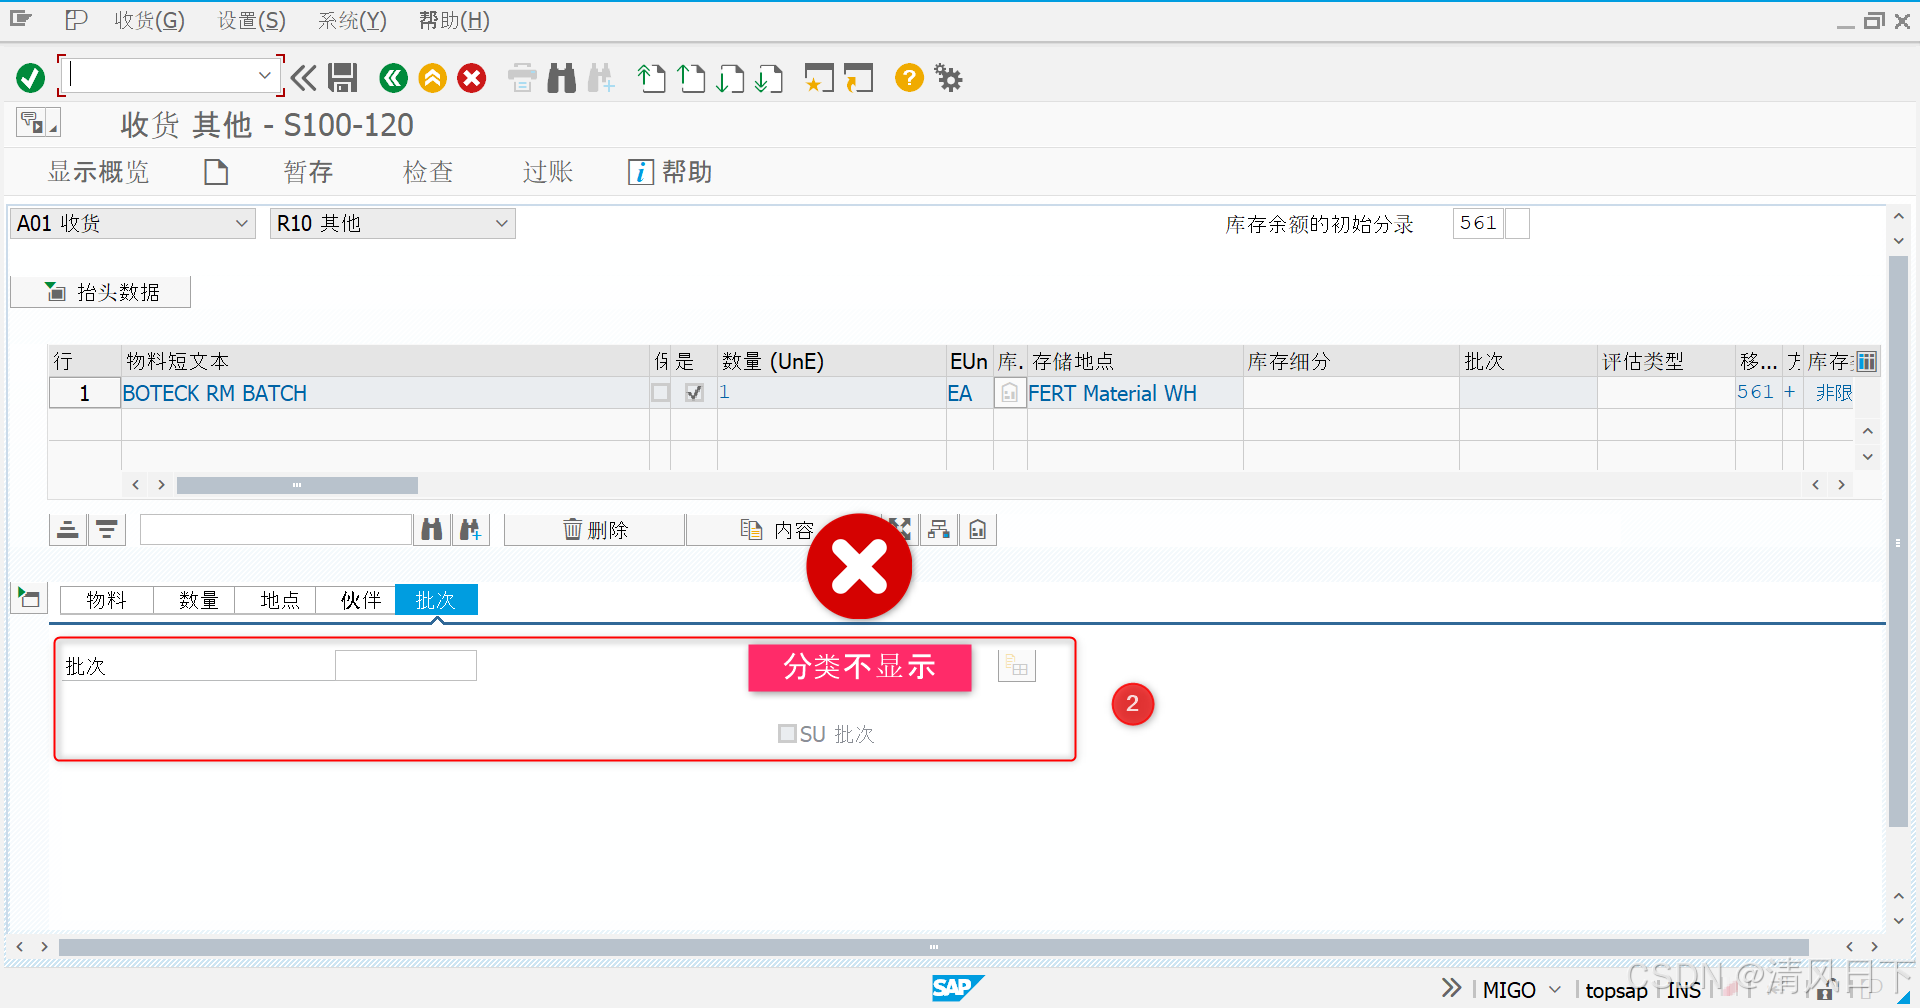Screen dimensions: 1920x1008
Task: Open the 设置(S) menu
Action: [x=252, y=20]
